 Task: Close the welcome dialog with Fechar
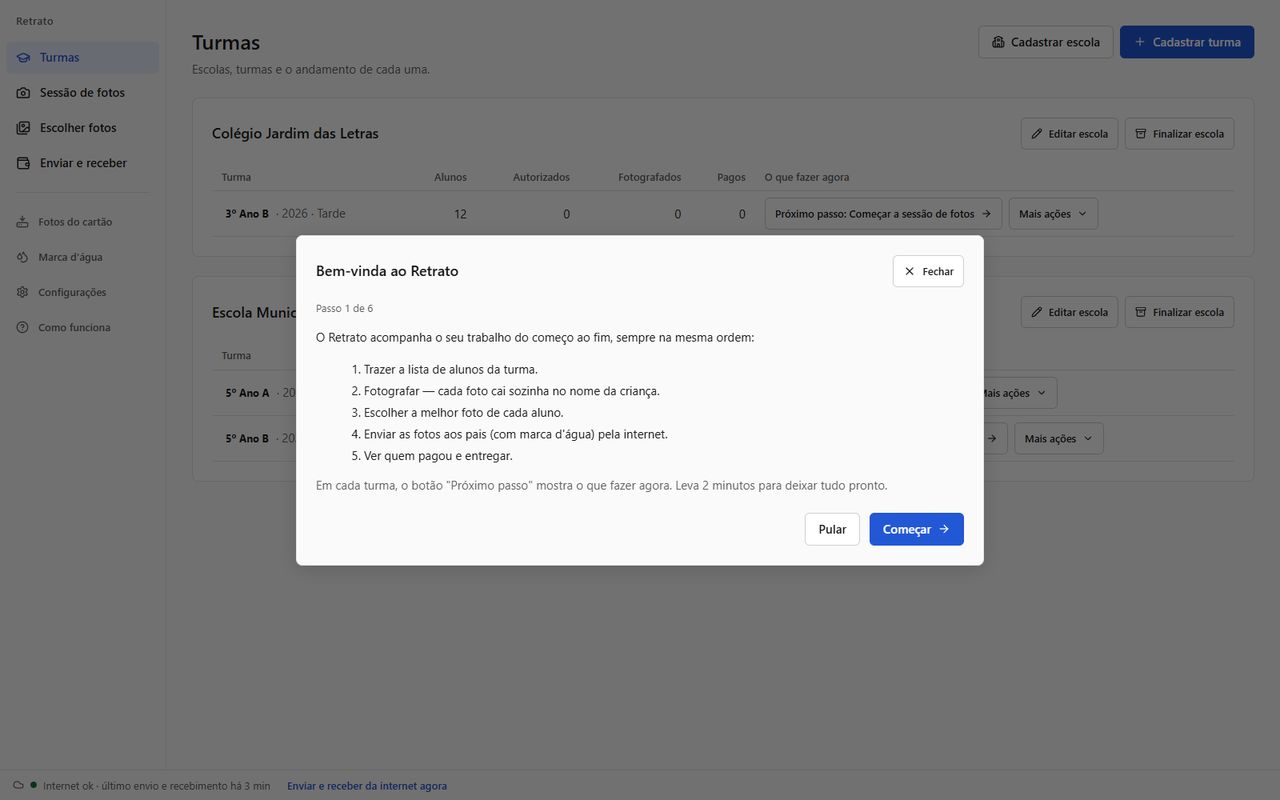[928, 271]
